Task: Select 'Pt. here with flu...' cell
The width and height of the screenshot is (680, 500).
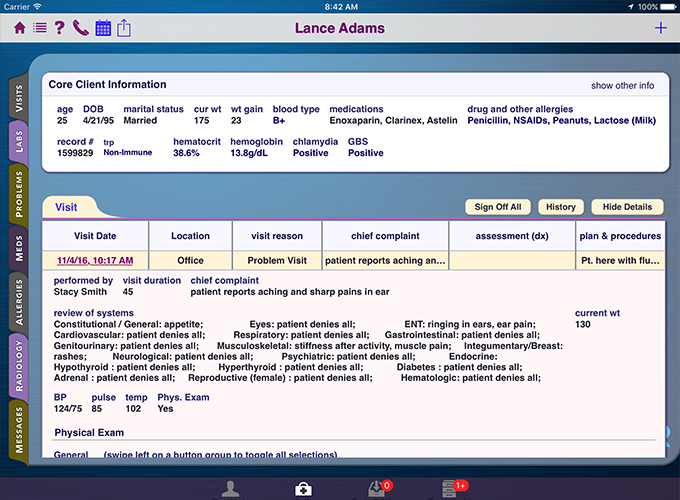Action: click(620, 261)
